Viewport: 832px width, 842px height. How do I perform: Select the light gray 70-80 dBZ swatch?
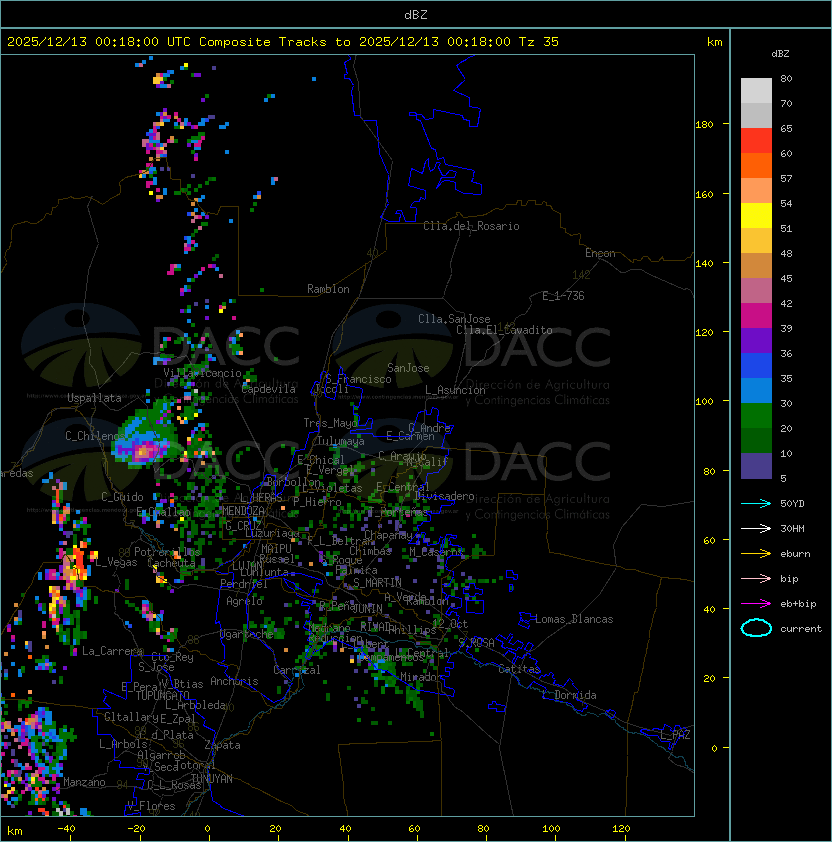(x=756, y=91)
